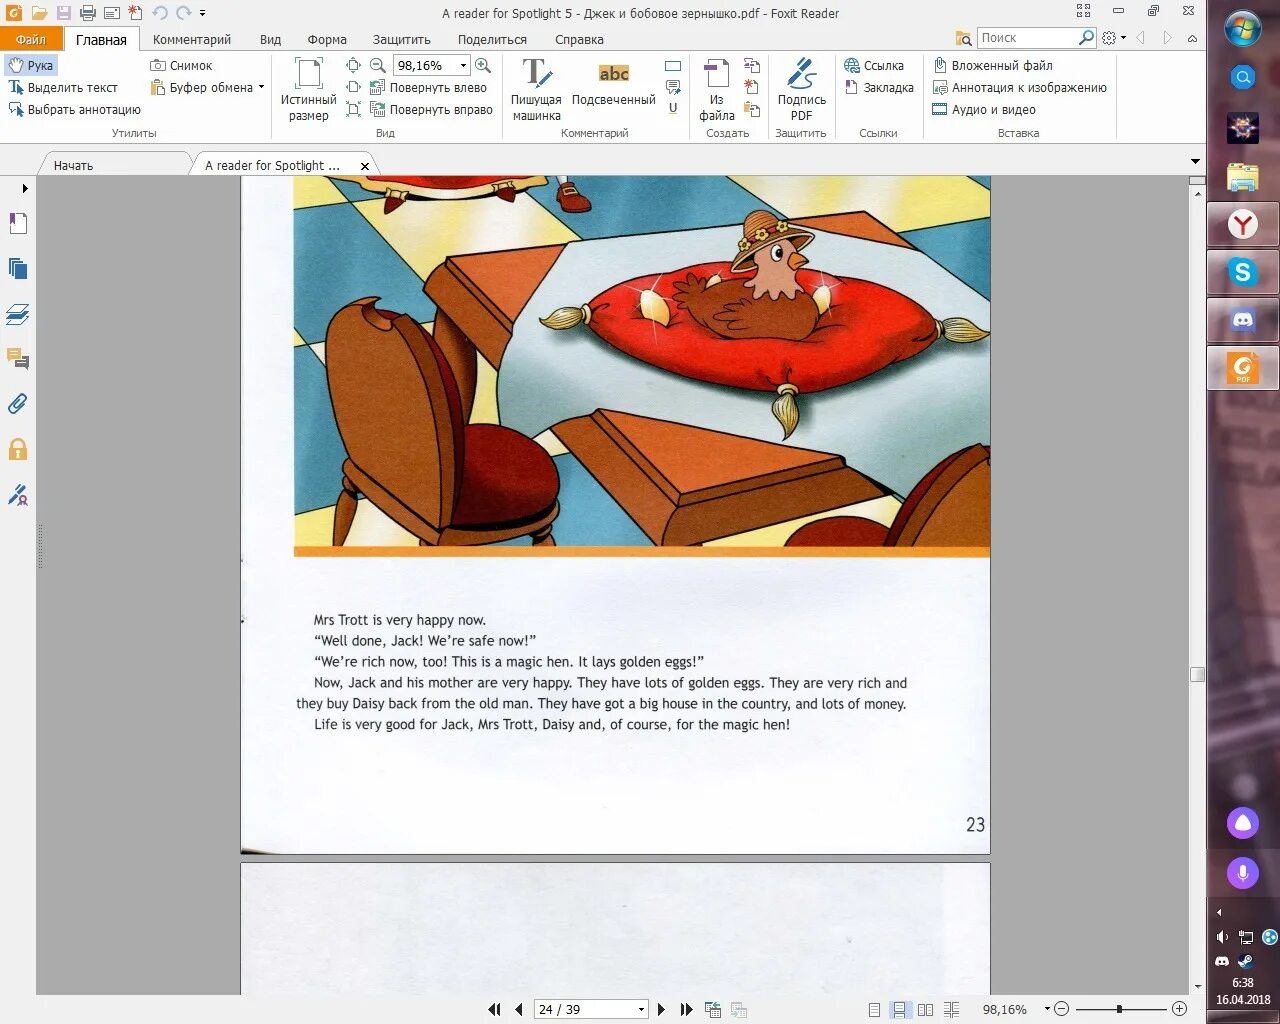Go to the first page
The width and height of the screenshot is (1280, 1024).
click(494, 1009)
